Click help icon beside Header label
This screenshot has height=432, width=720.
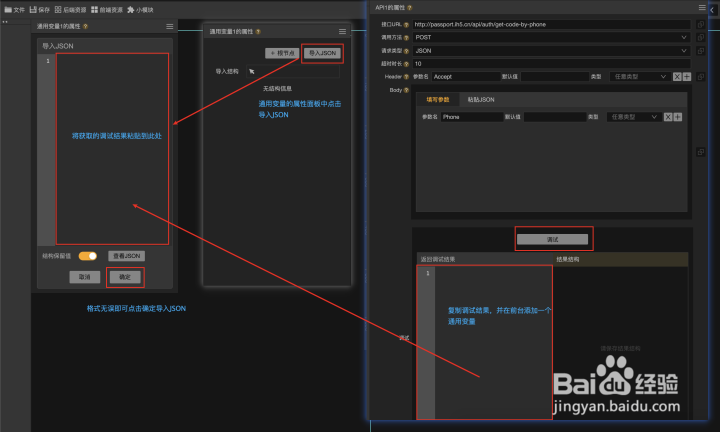(406, 77)
